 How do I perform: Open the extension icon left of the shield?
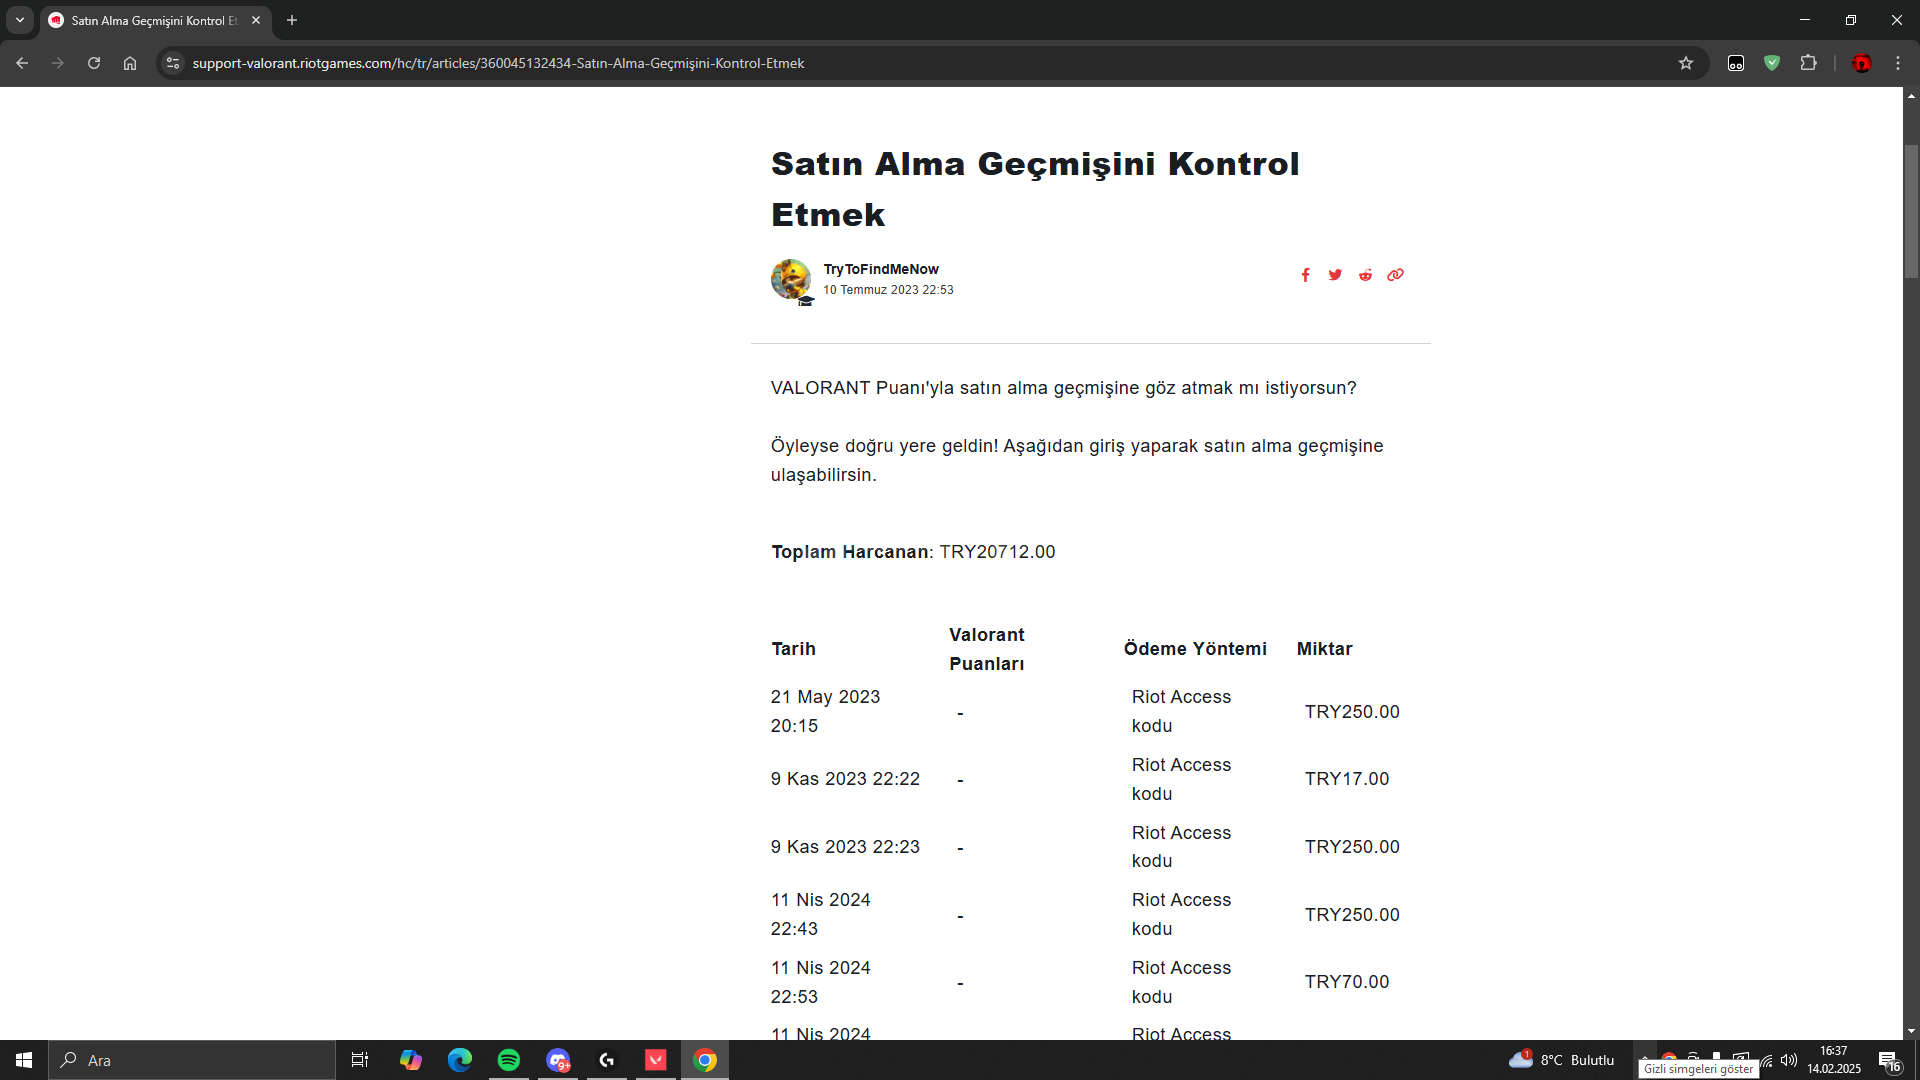click(1736, 63)
